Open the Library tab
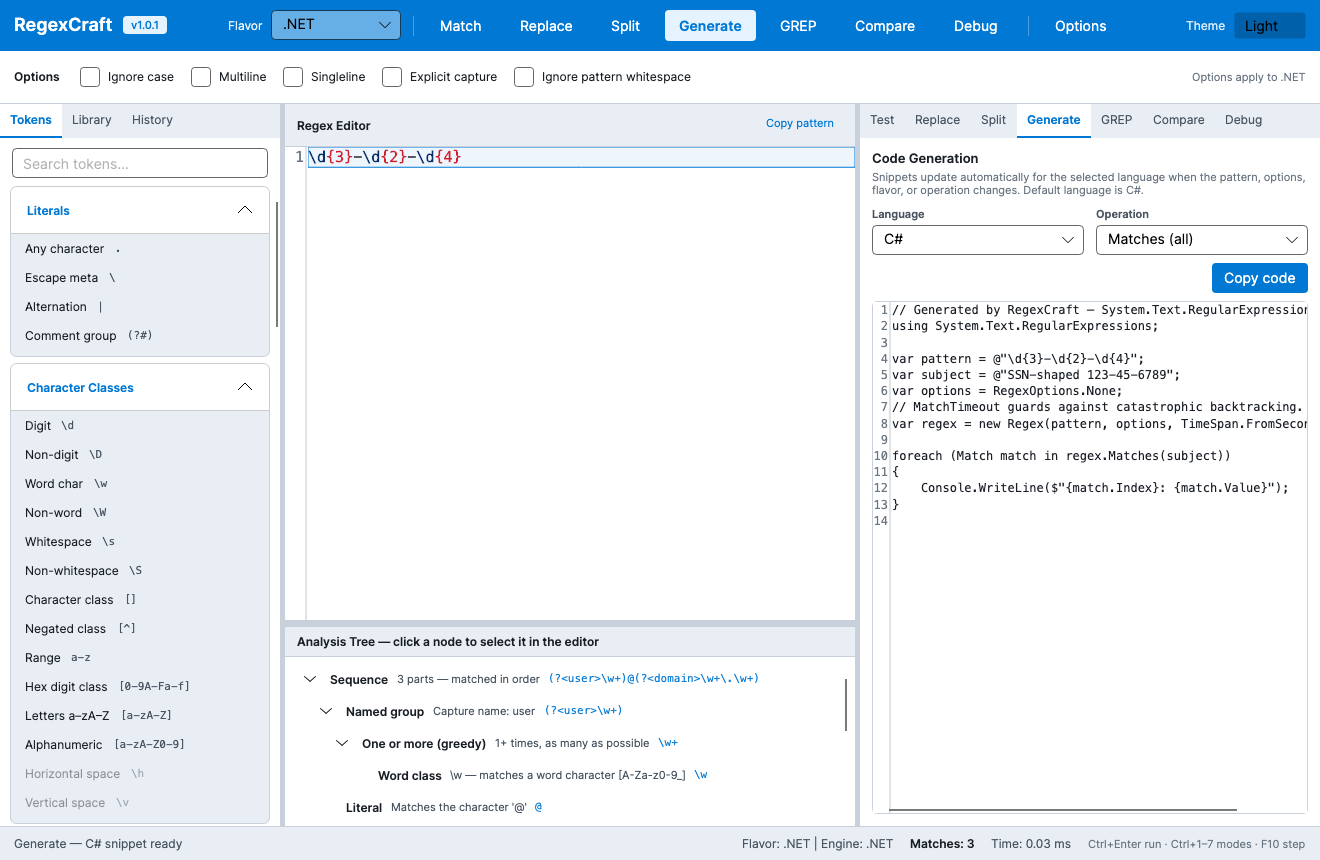This screenshot has width=1320, height=860. pos(92,120)
